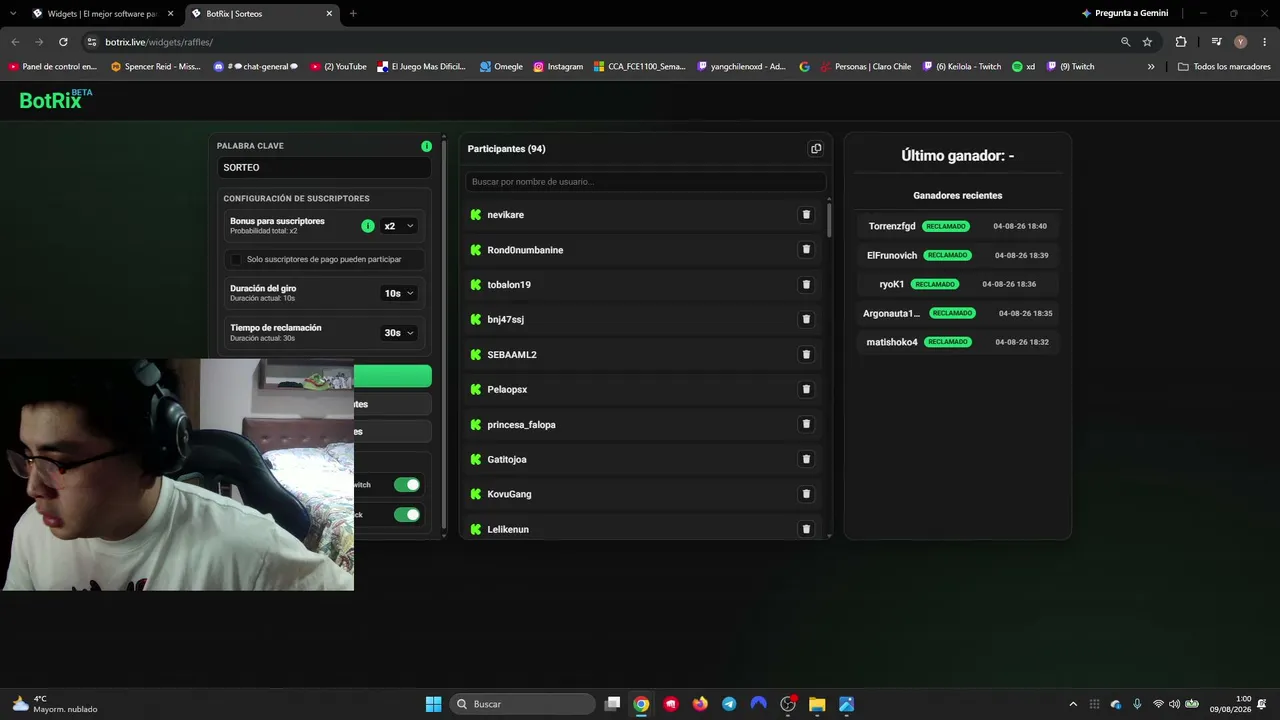The width and height of the screenshot is (1280, 720).
Task: Select recent winner ryoK1
Action: click(892, 284)
